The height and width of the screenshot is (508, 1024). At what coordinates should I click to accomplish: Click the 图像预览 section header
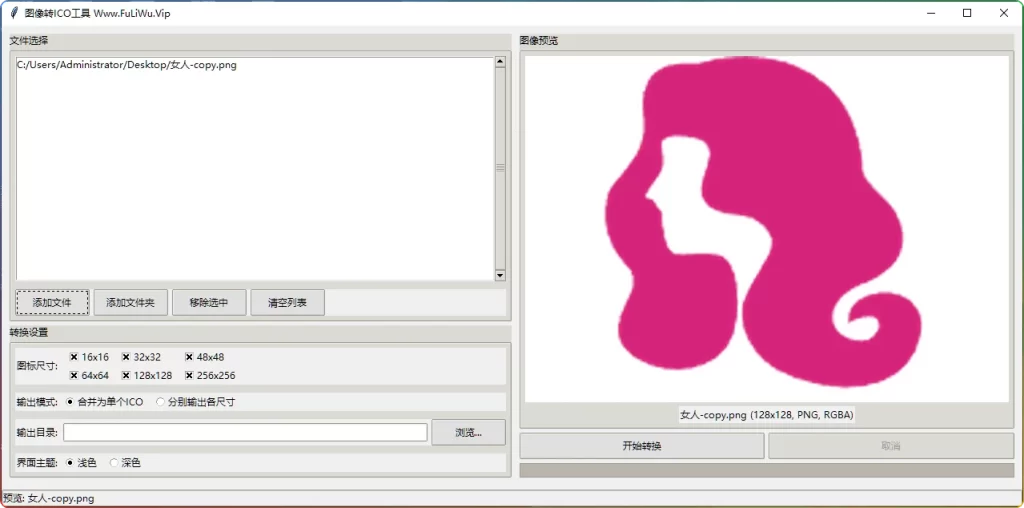coord(539,40)
